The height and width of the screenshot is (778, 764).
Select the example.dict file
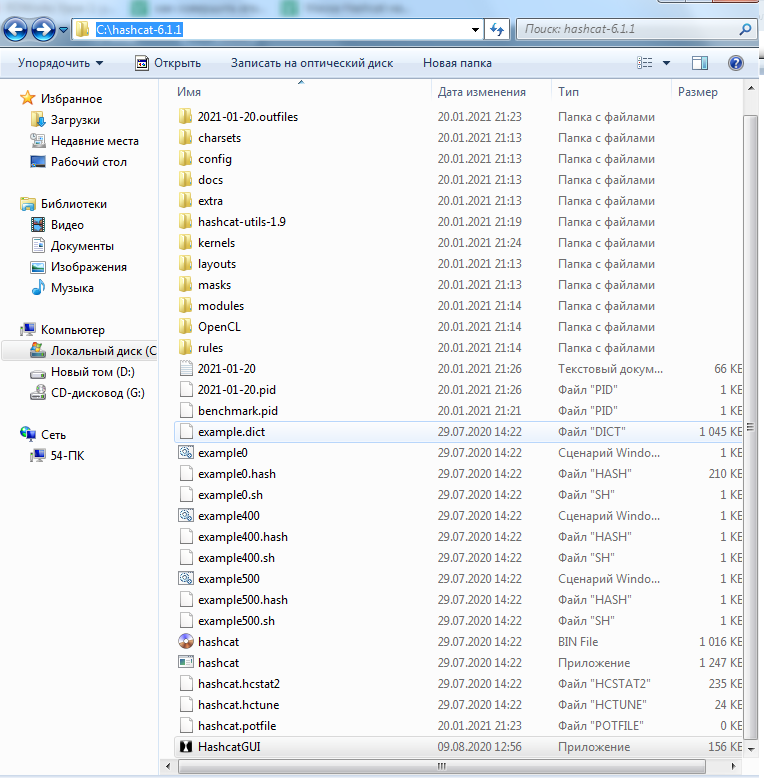(x=231, y=432)
